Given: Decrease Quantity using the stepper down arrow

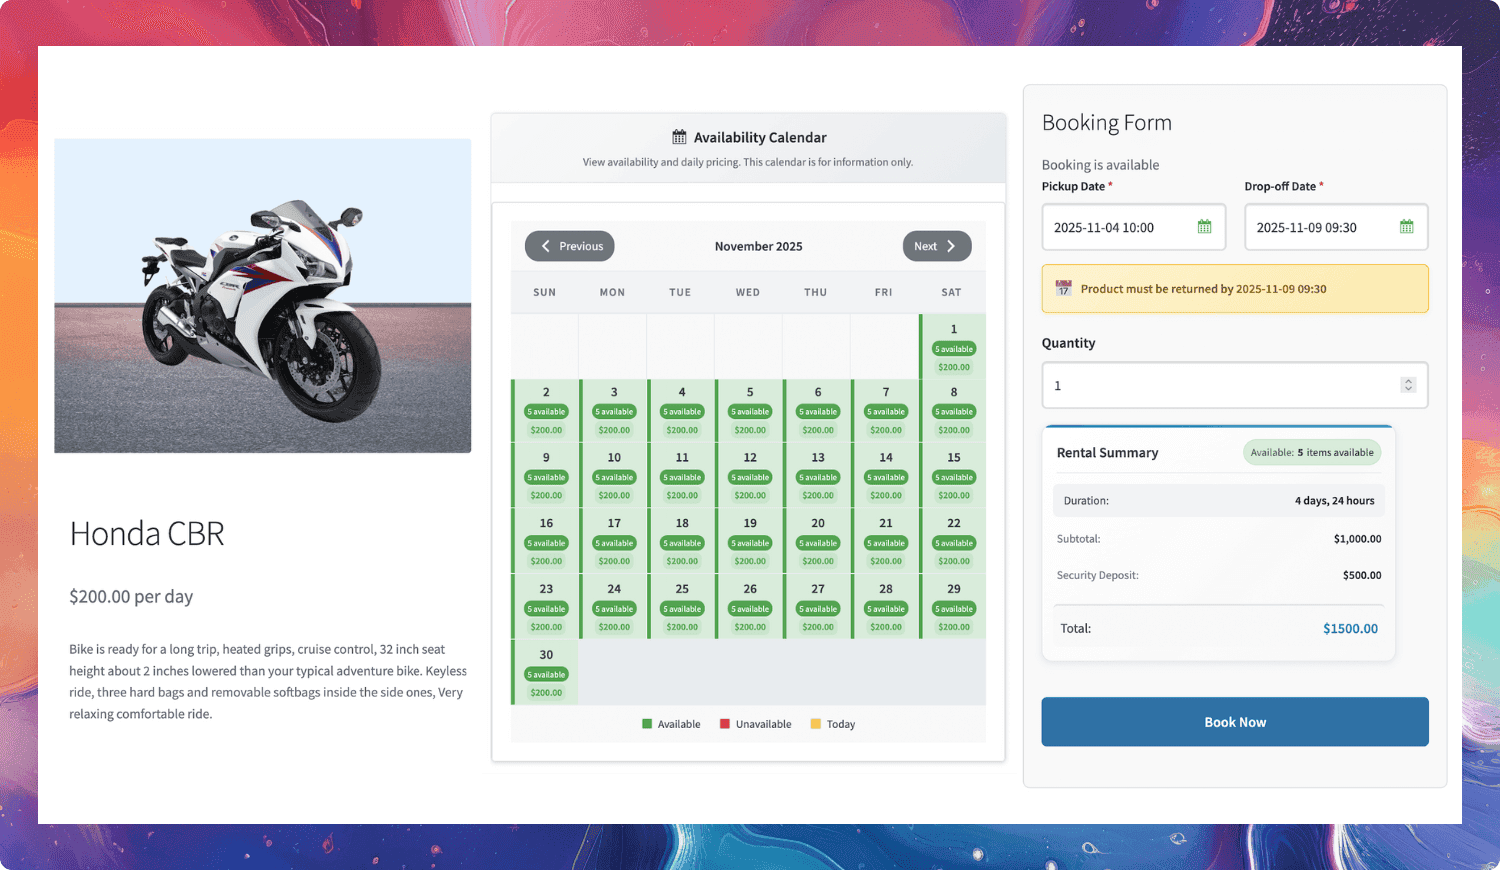Looking at the screenshot, I should (1408, 390).
